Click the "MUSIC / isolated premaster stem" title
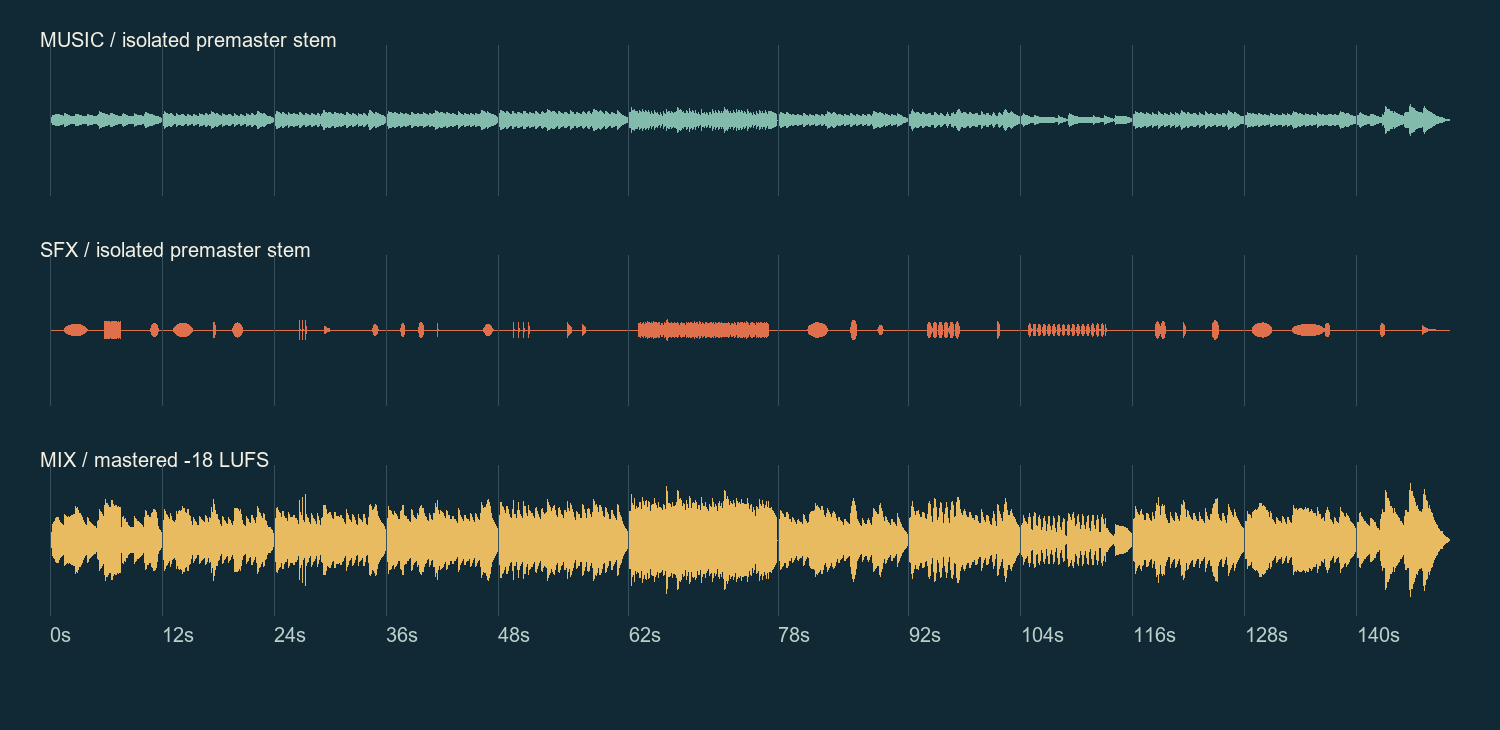The height and width of the screenshot is (730, 1500). tap(188, 41)
